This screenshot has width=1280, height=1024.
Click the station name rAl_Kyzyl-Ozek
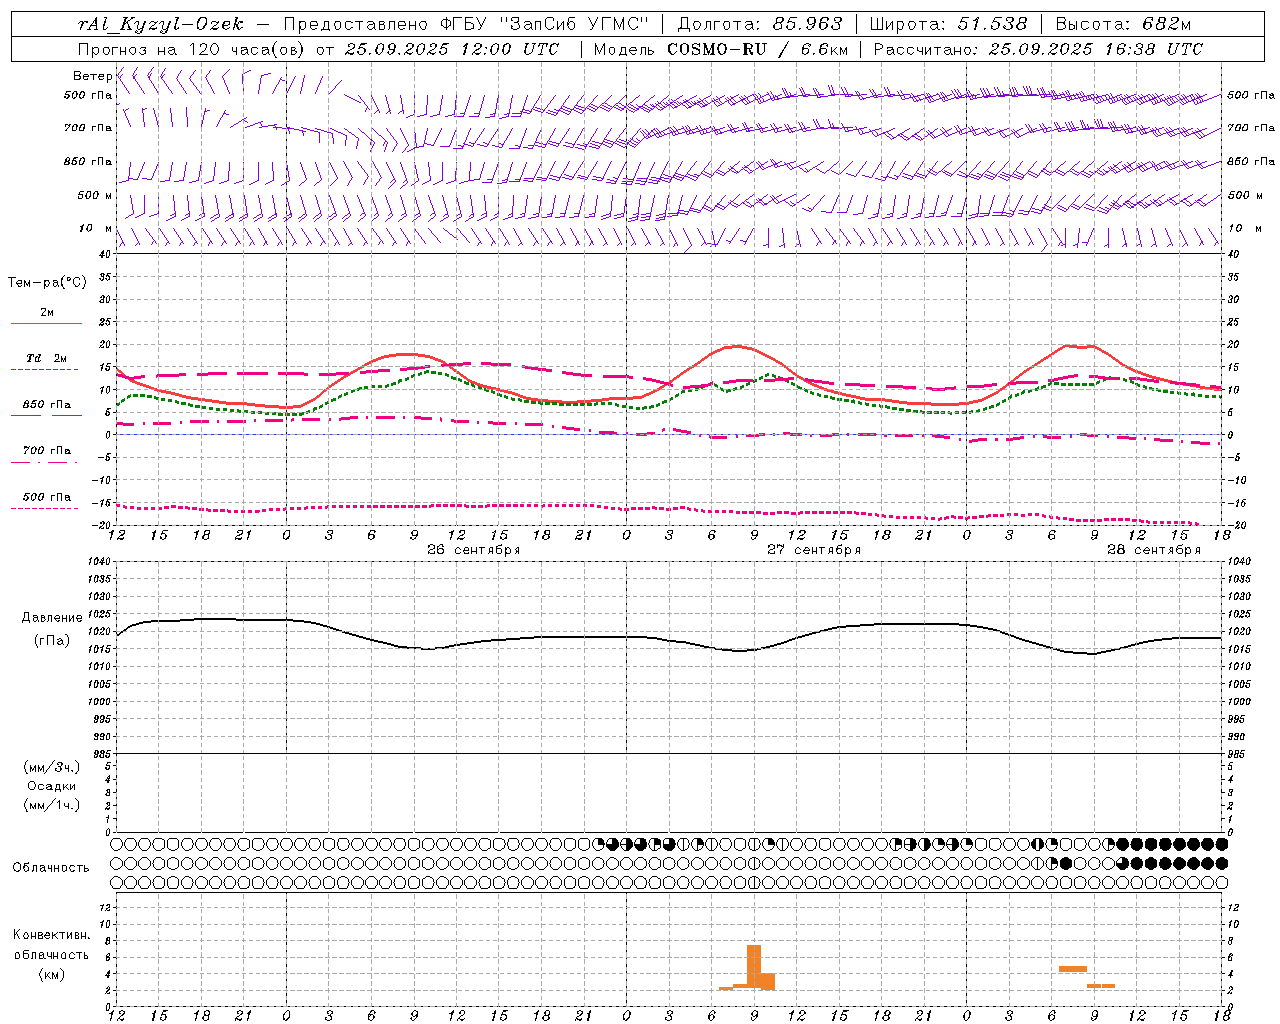tap(160, 24)
